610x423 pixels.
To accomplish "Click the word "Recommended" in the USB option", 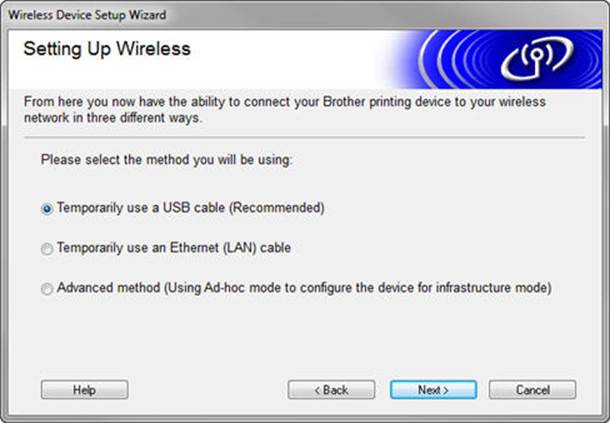I will pos(277,208).
